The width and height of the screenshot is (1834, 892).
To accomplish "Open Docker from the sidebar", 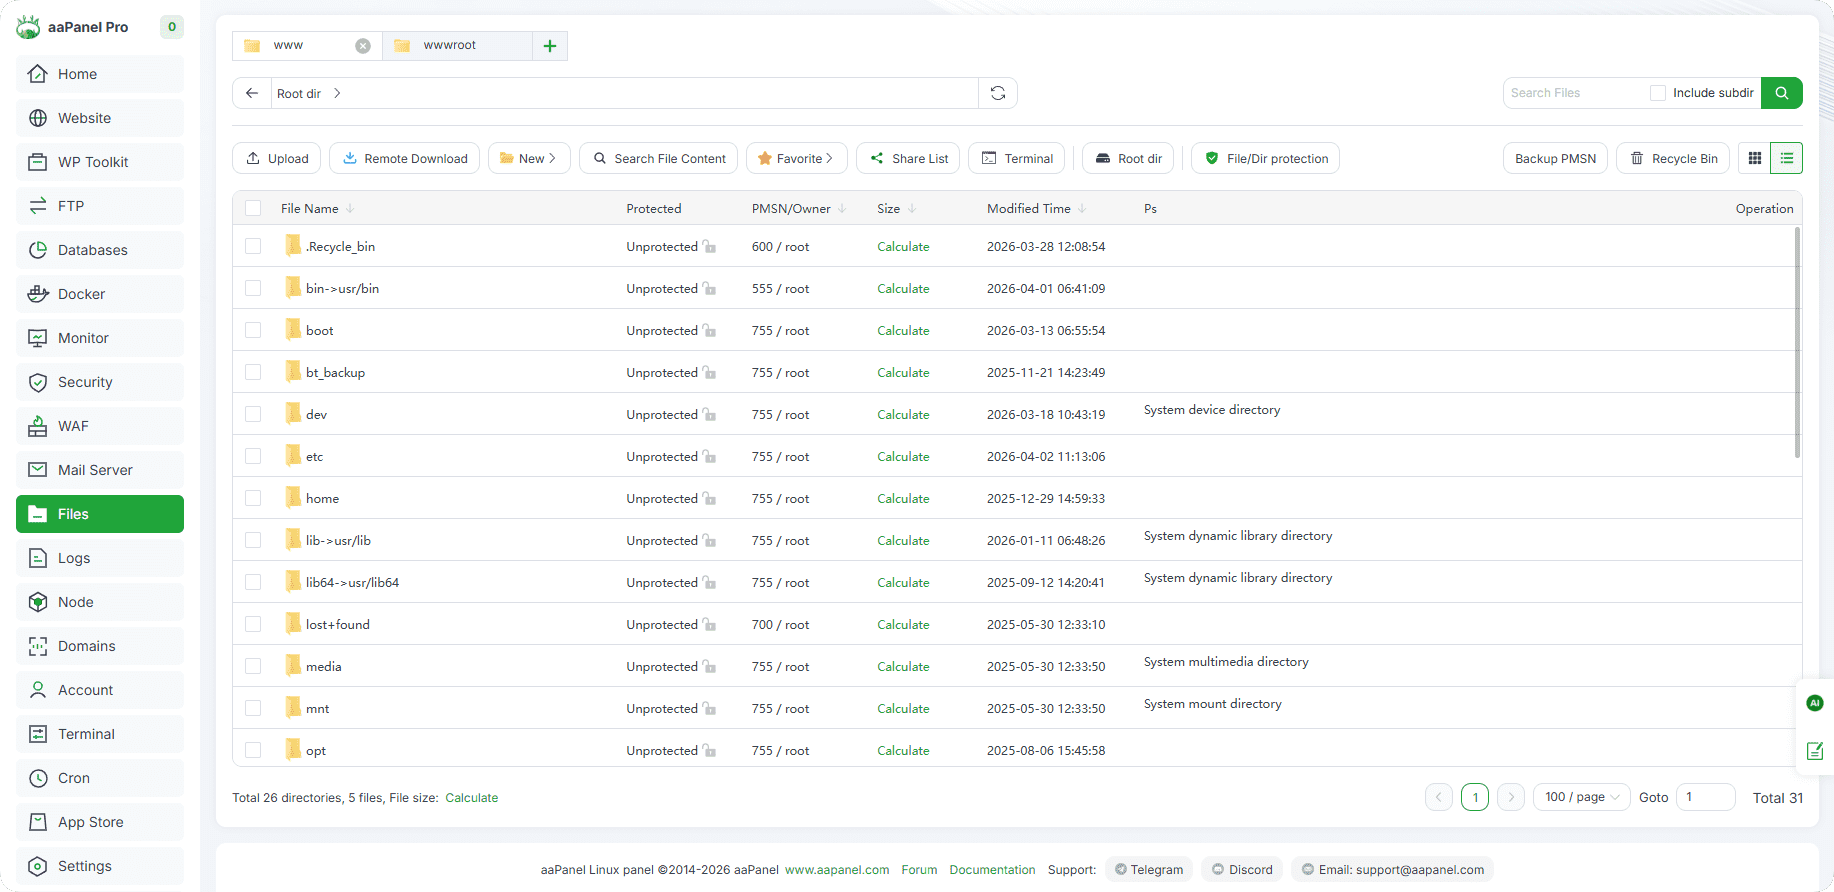I will coord(81,294).
